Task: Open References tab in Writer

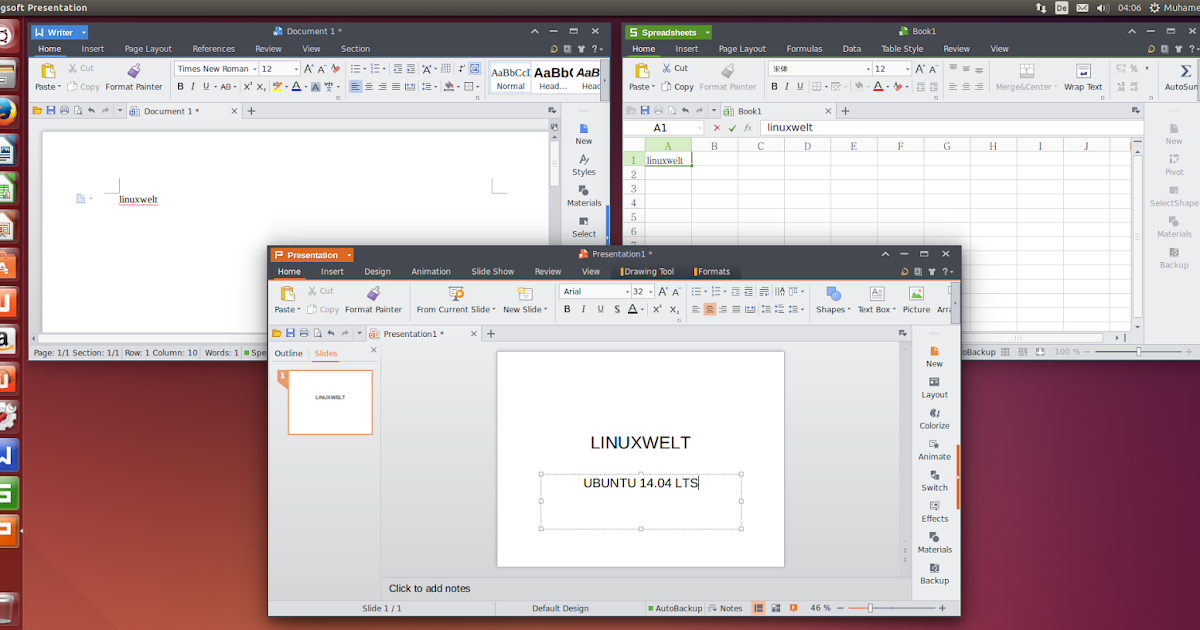Action: [214, 48]
